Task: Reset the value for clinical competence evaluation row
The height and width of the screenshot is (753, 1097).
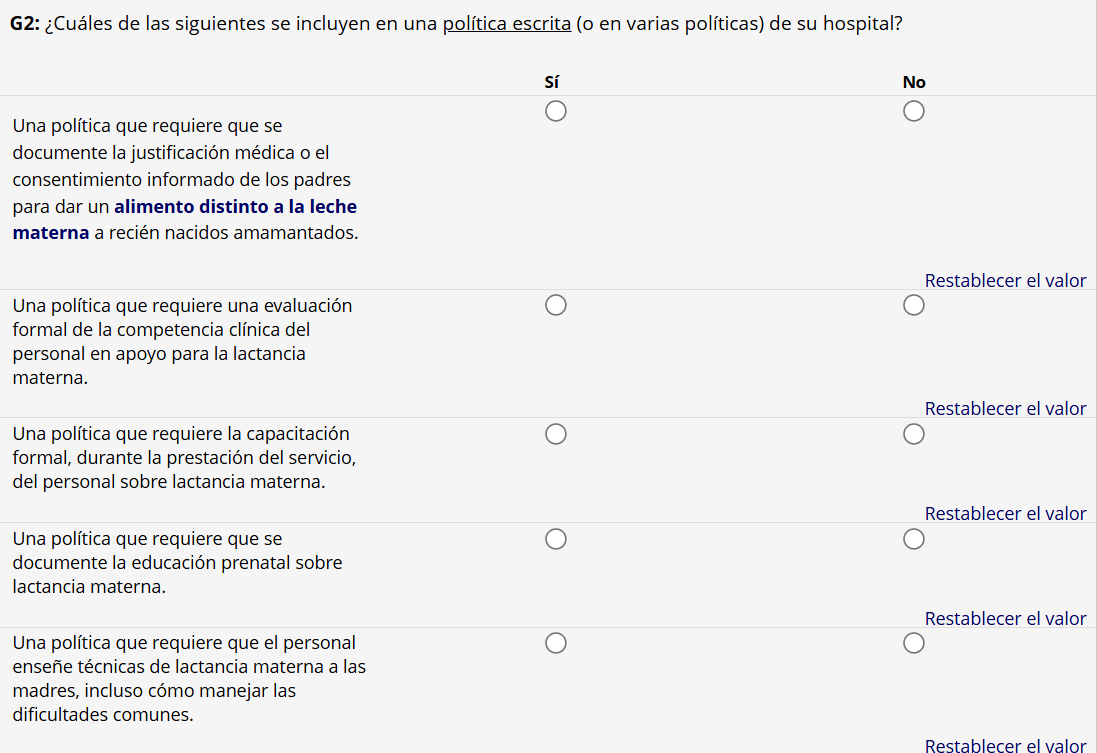Action: coord(1005,409)
